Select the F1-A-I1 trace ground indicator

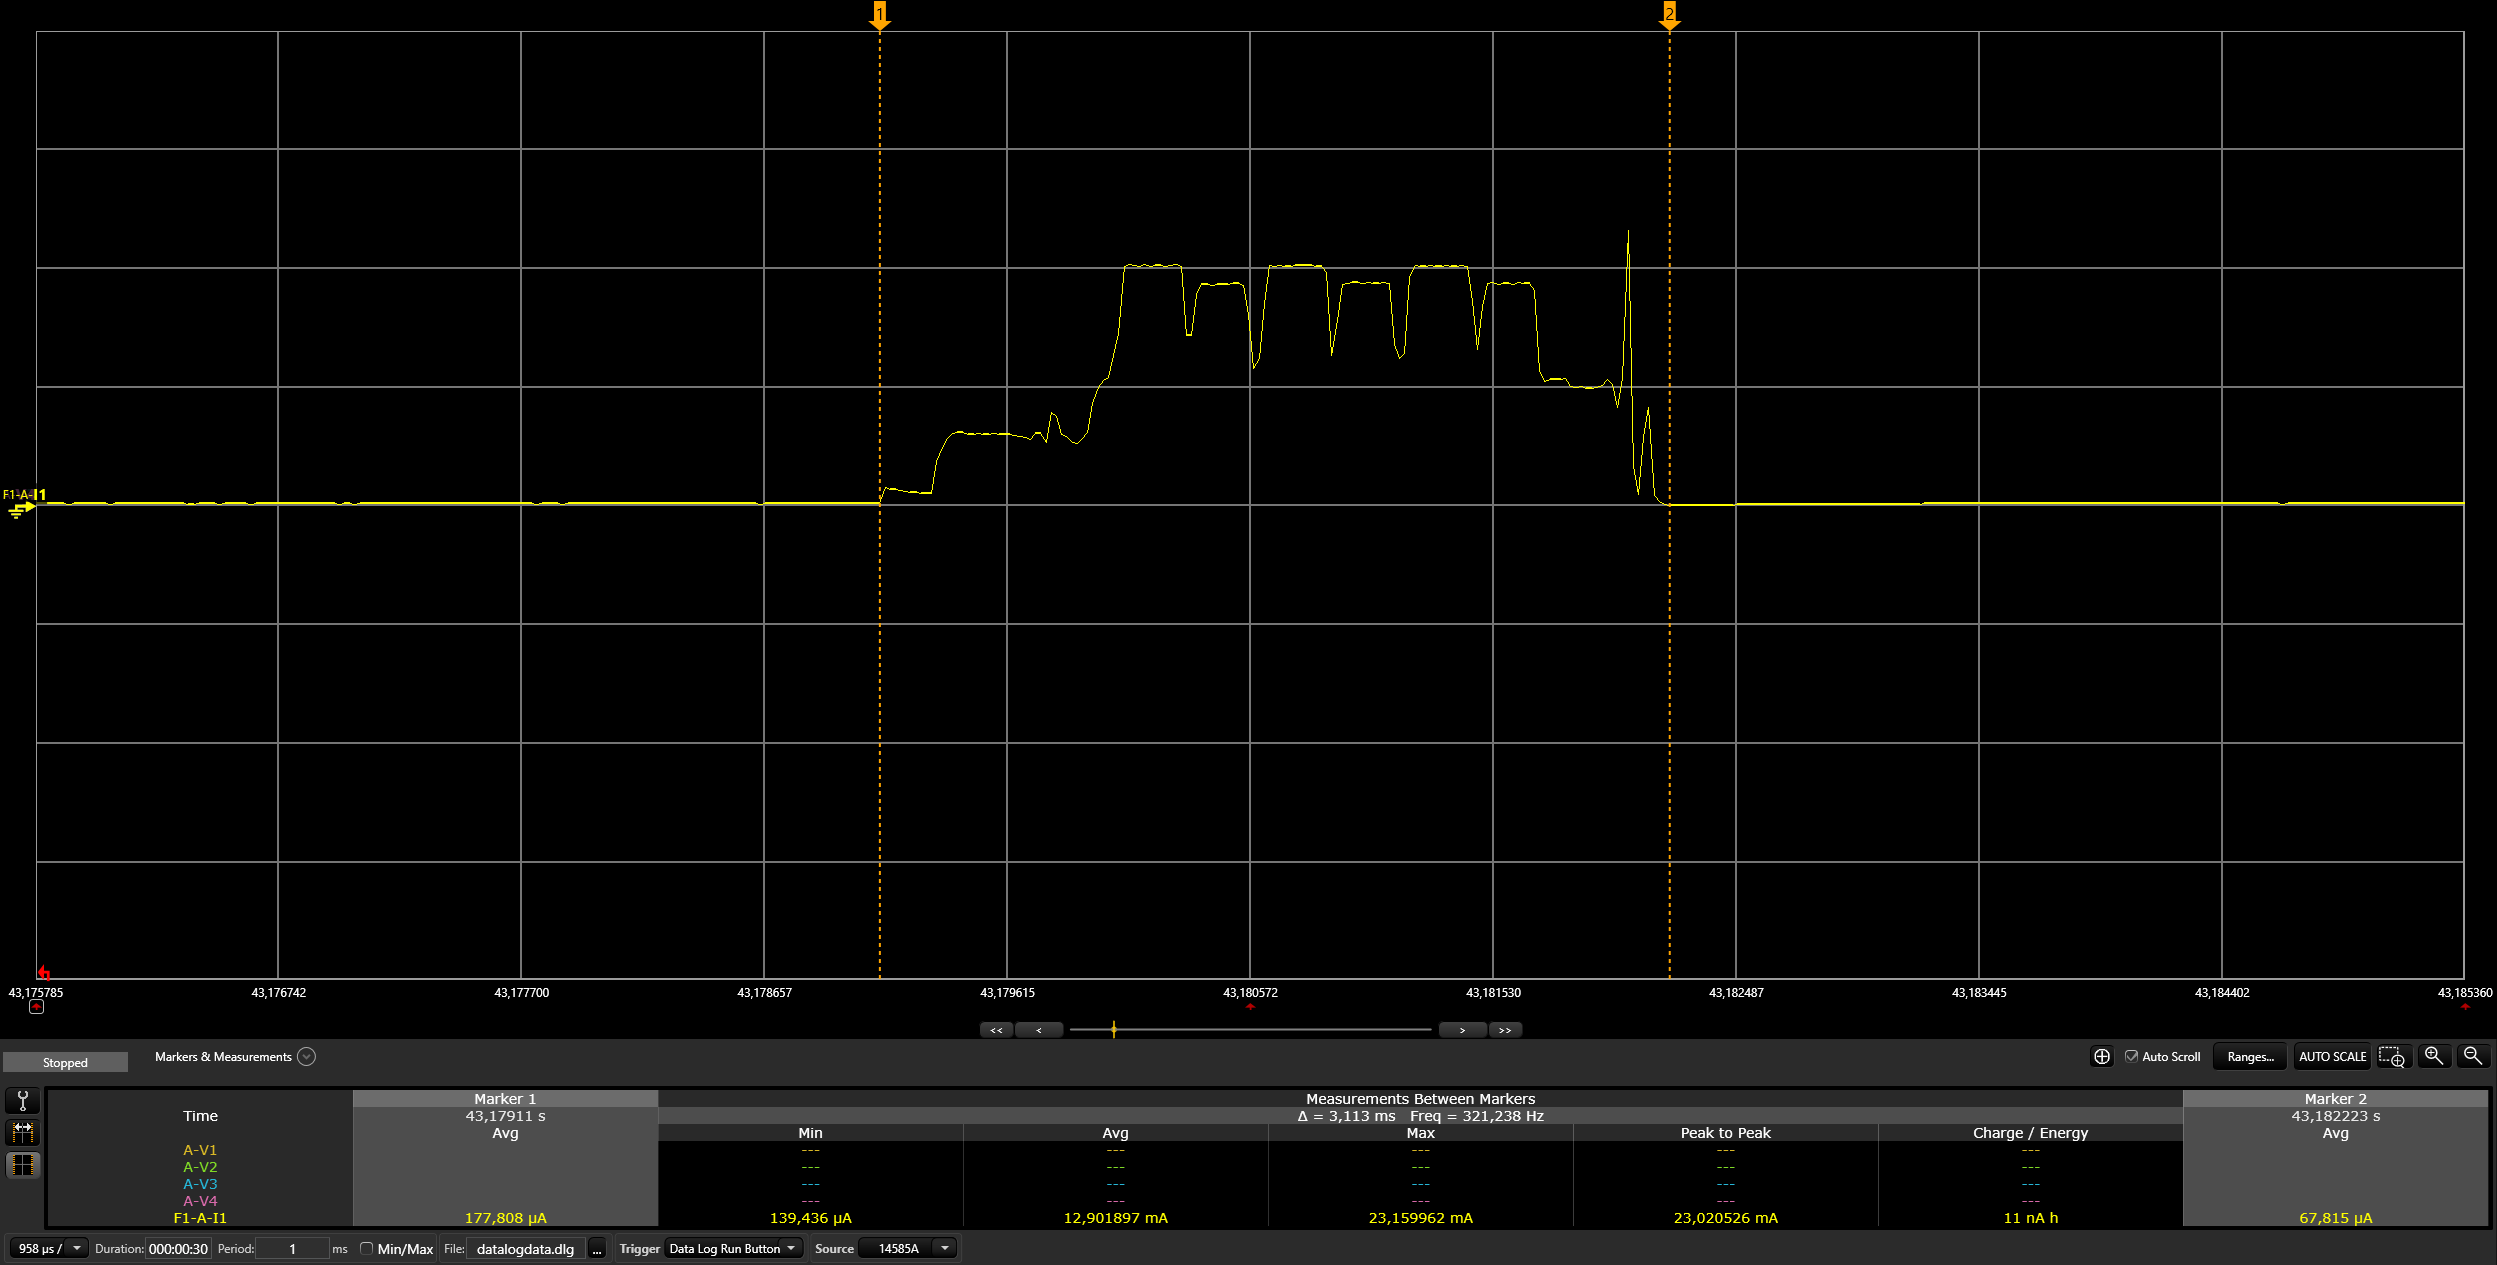click(21, 510)
